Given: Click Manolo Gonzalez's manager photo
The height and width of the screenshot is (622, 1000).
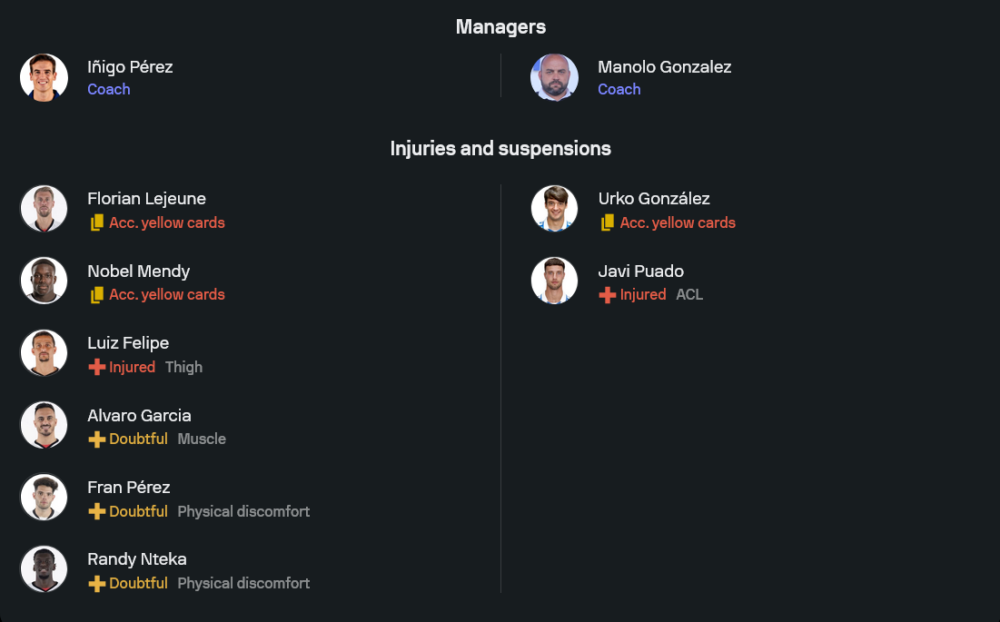Looking at the screenshot, I should point(554,78).
